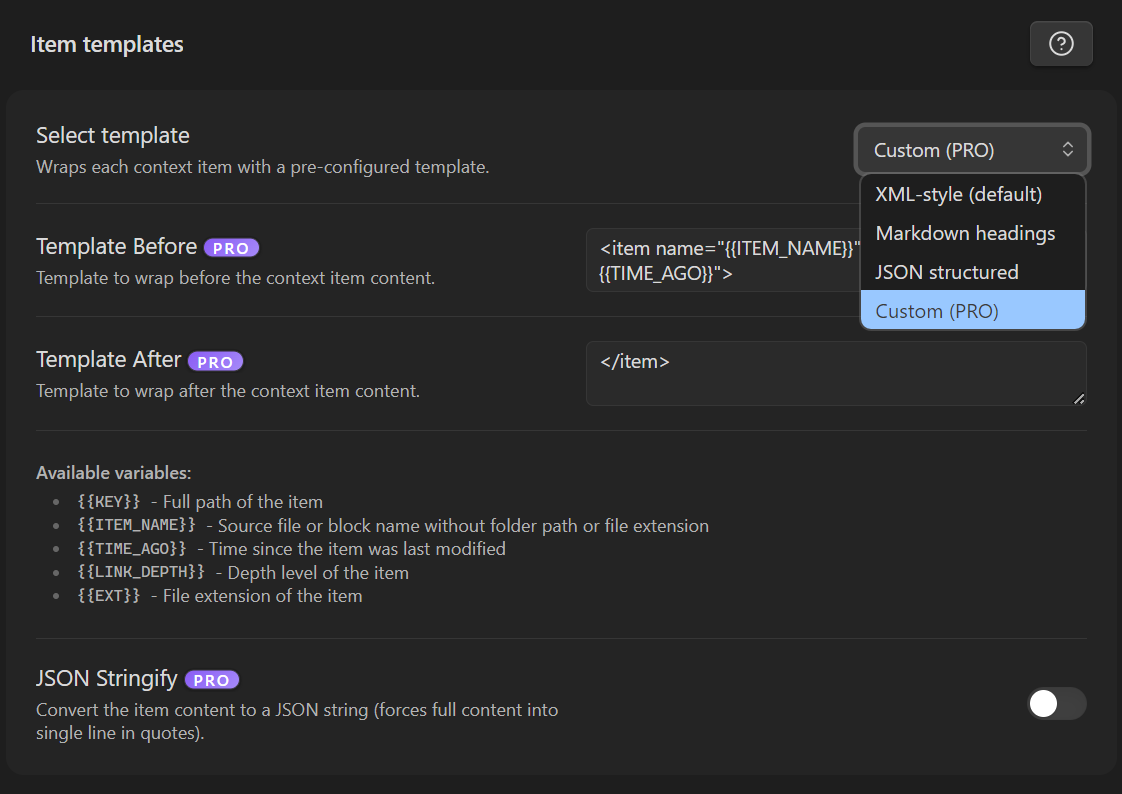Image resolution: width=1122 pixels, height=794 pixels.
Task: Click the {{KEY}} variable in list
Action: pos(109,502)
